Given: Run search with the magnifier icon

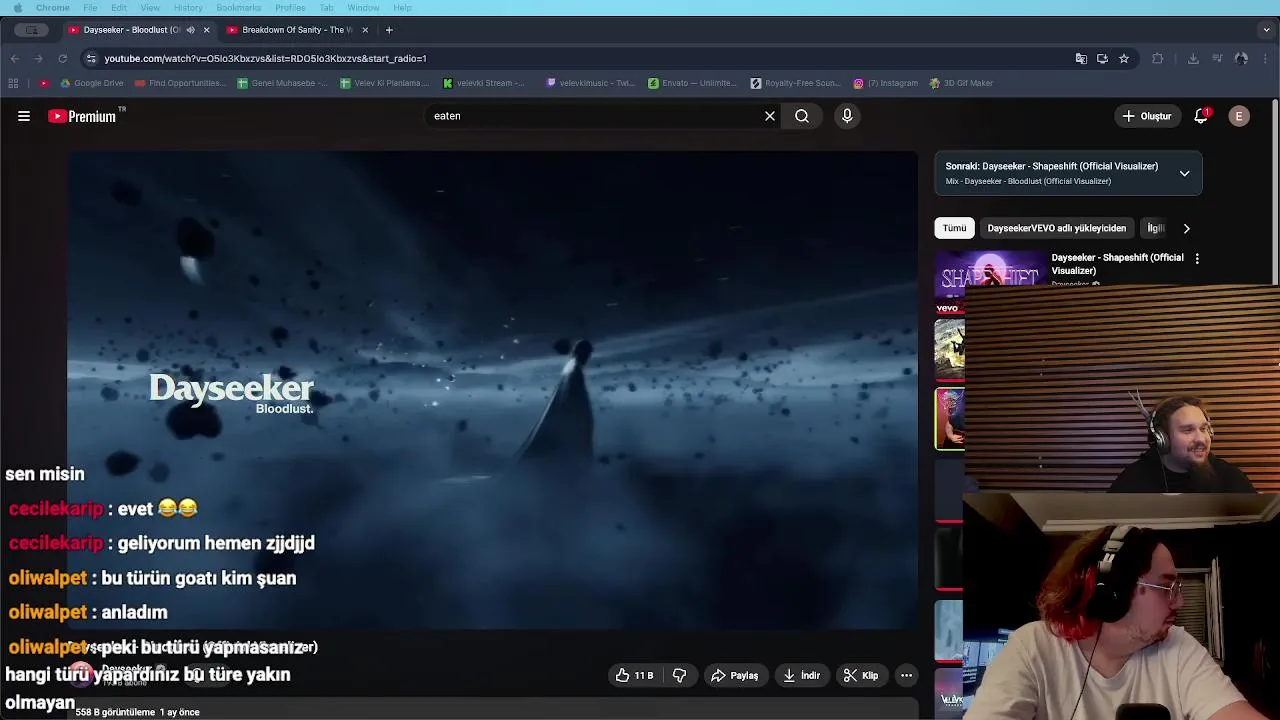Looking at the screenshot, I should click(802, 116).
